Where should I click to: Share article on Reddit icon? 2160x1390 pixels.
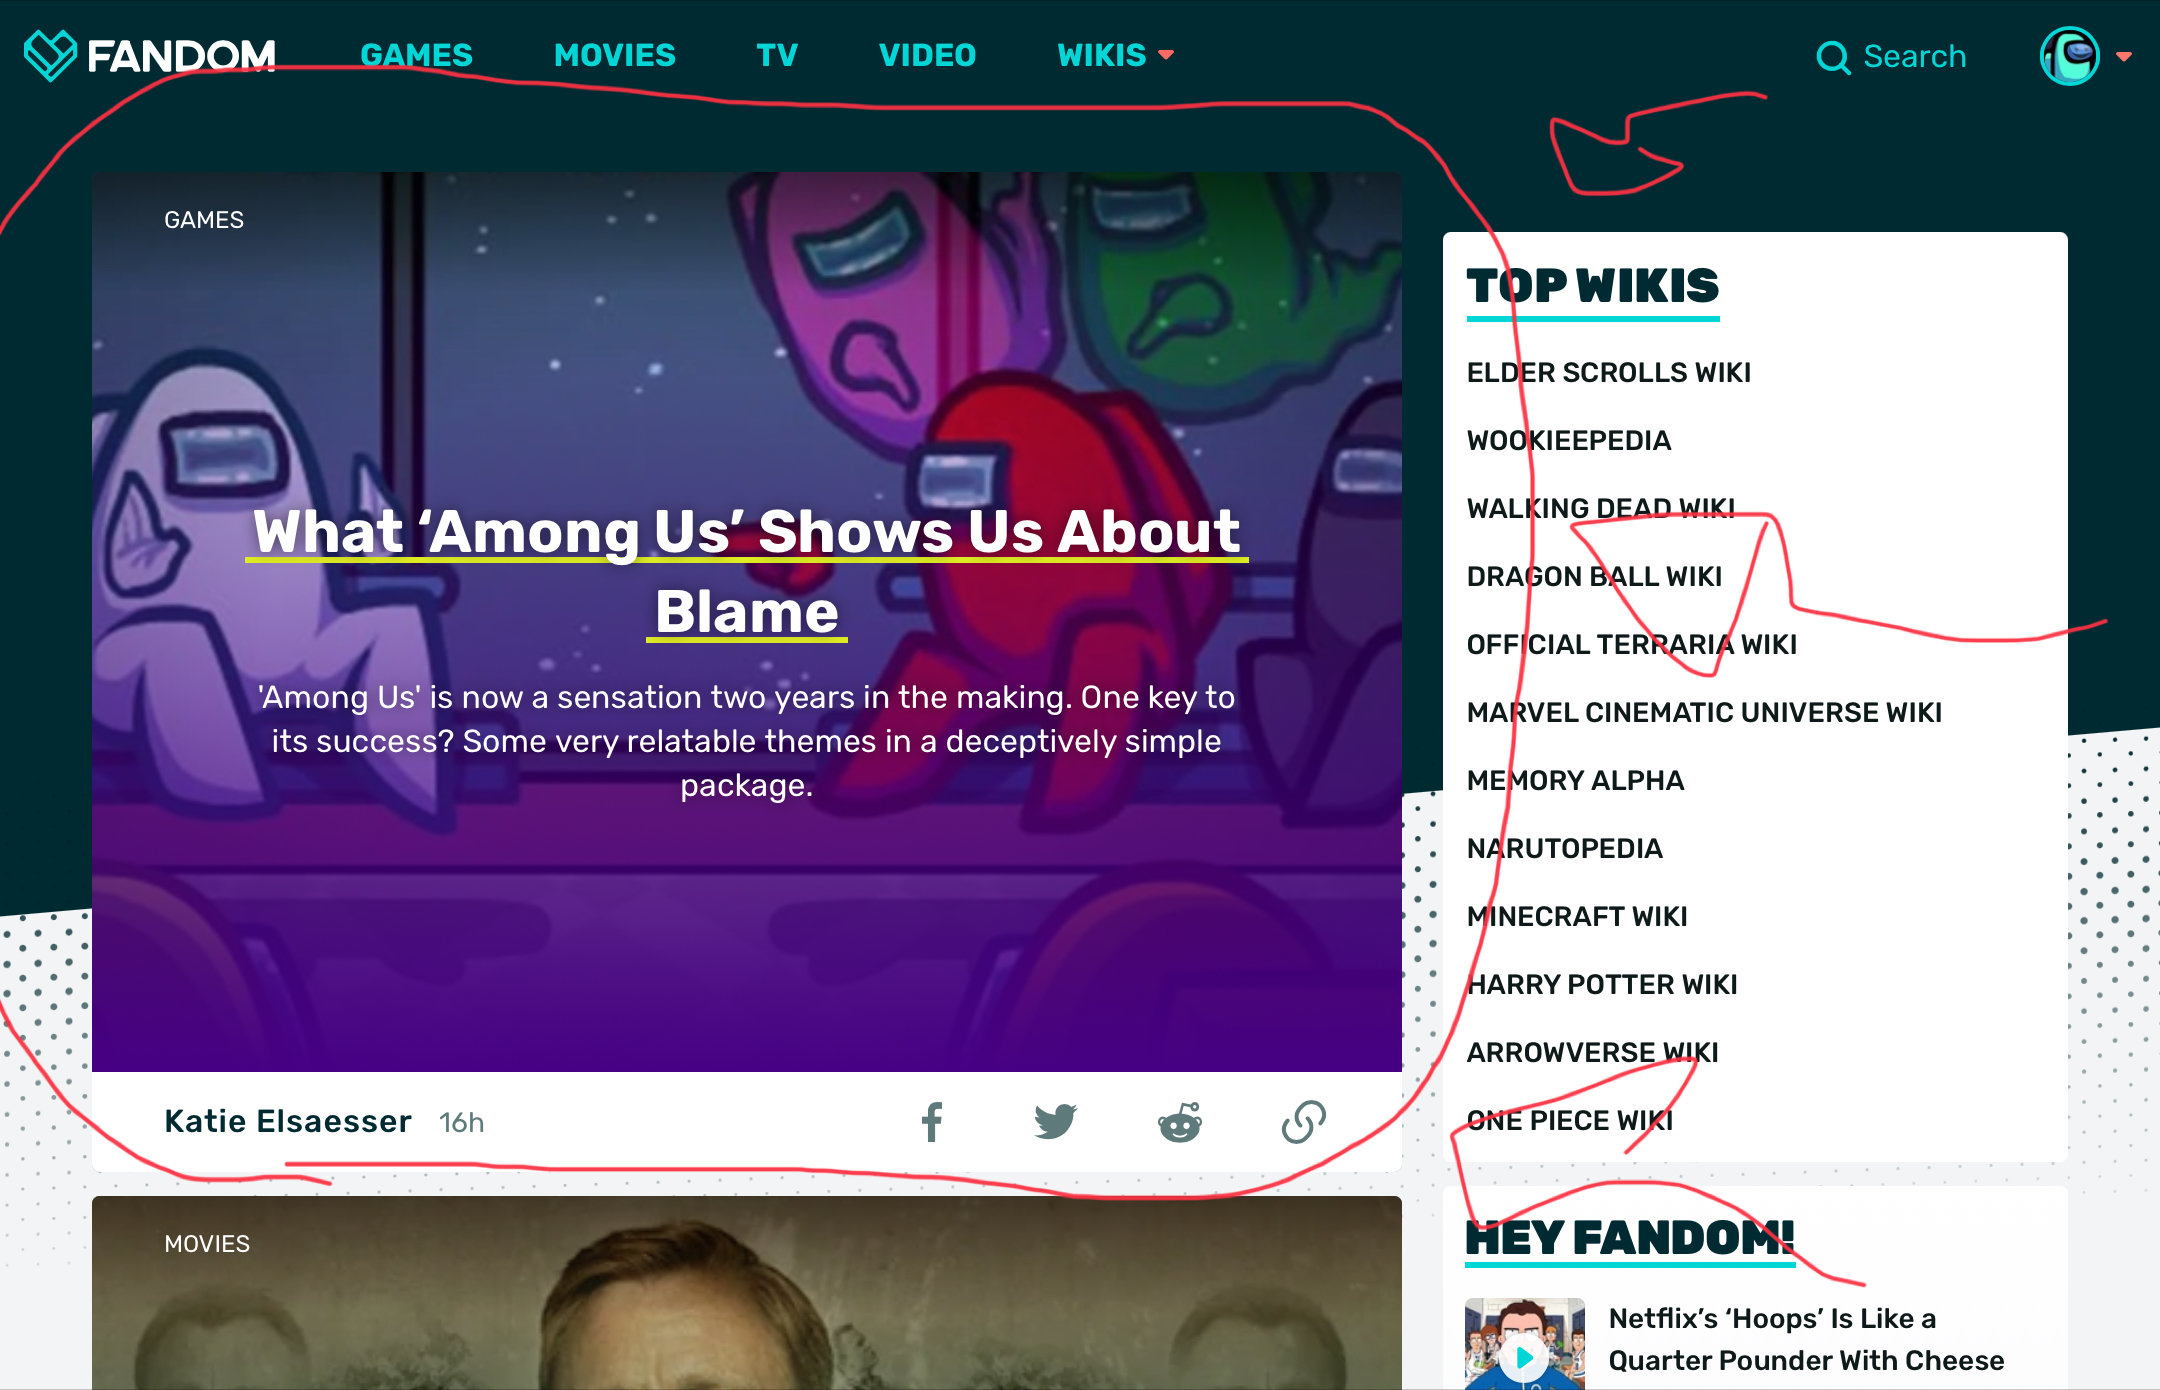(1180, 1122)
